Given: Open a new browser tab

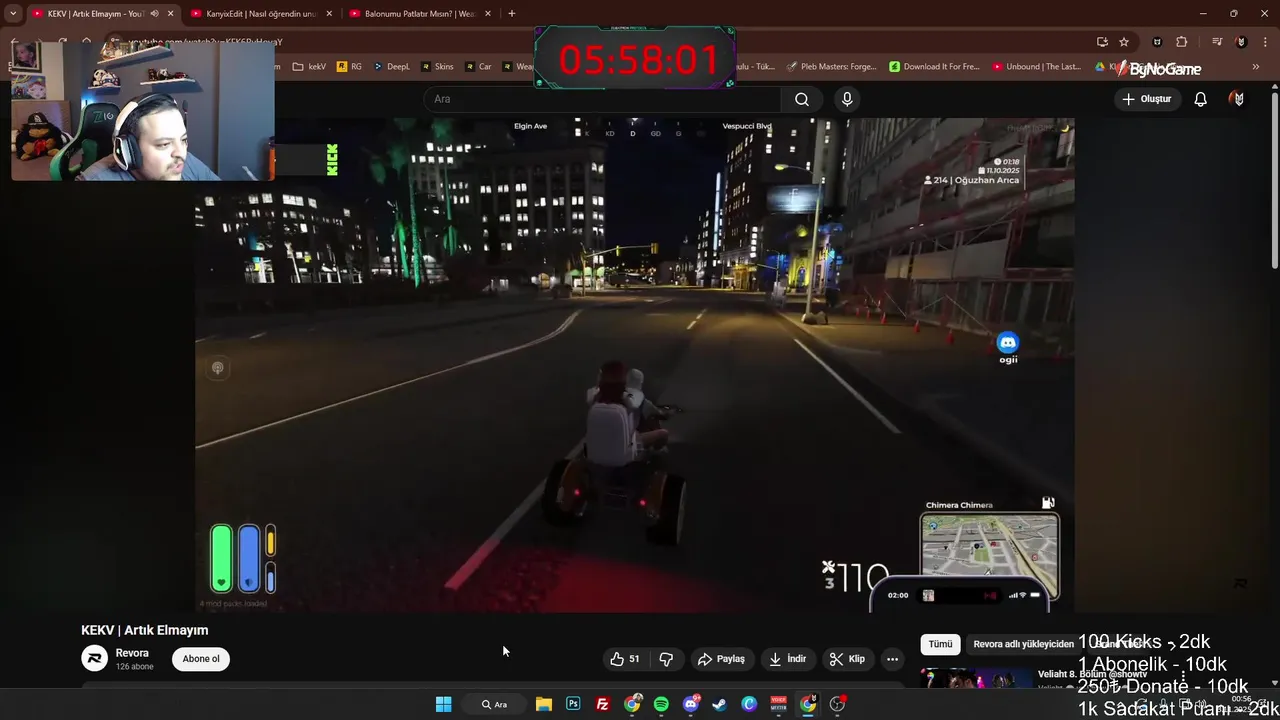Looking at the screenshot, I should click(x=512, y=14).
